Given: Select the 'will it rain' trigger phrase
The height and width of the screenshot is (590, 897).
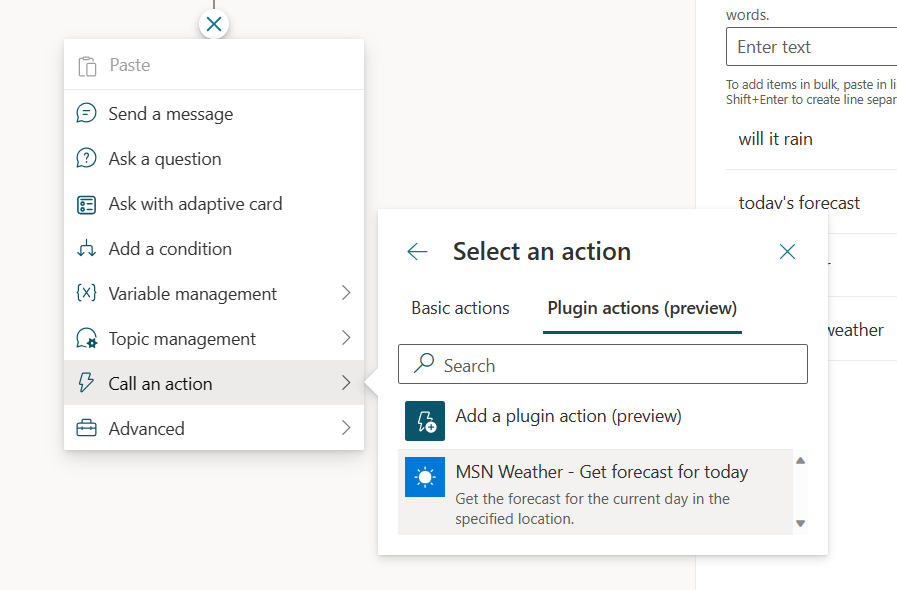Looking at the screenshot, I should [775, 138].
